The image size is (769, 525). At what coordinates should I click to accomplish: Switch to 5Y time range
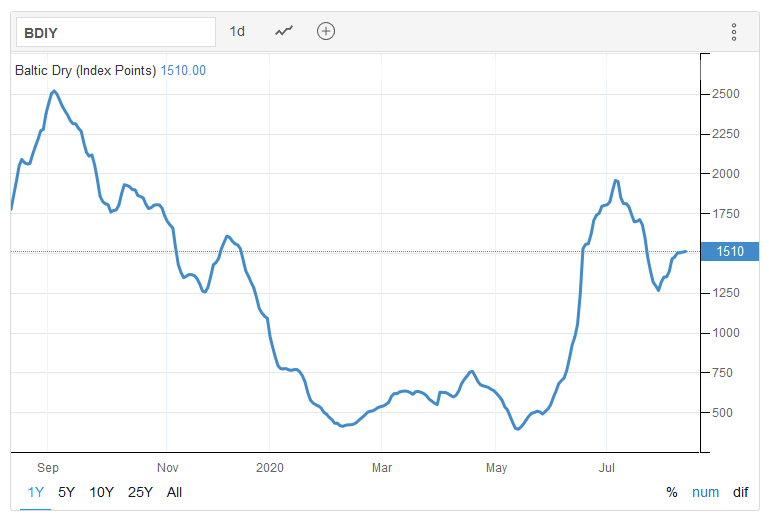pyautogui.click(x=66, y=492)
